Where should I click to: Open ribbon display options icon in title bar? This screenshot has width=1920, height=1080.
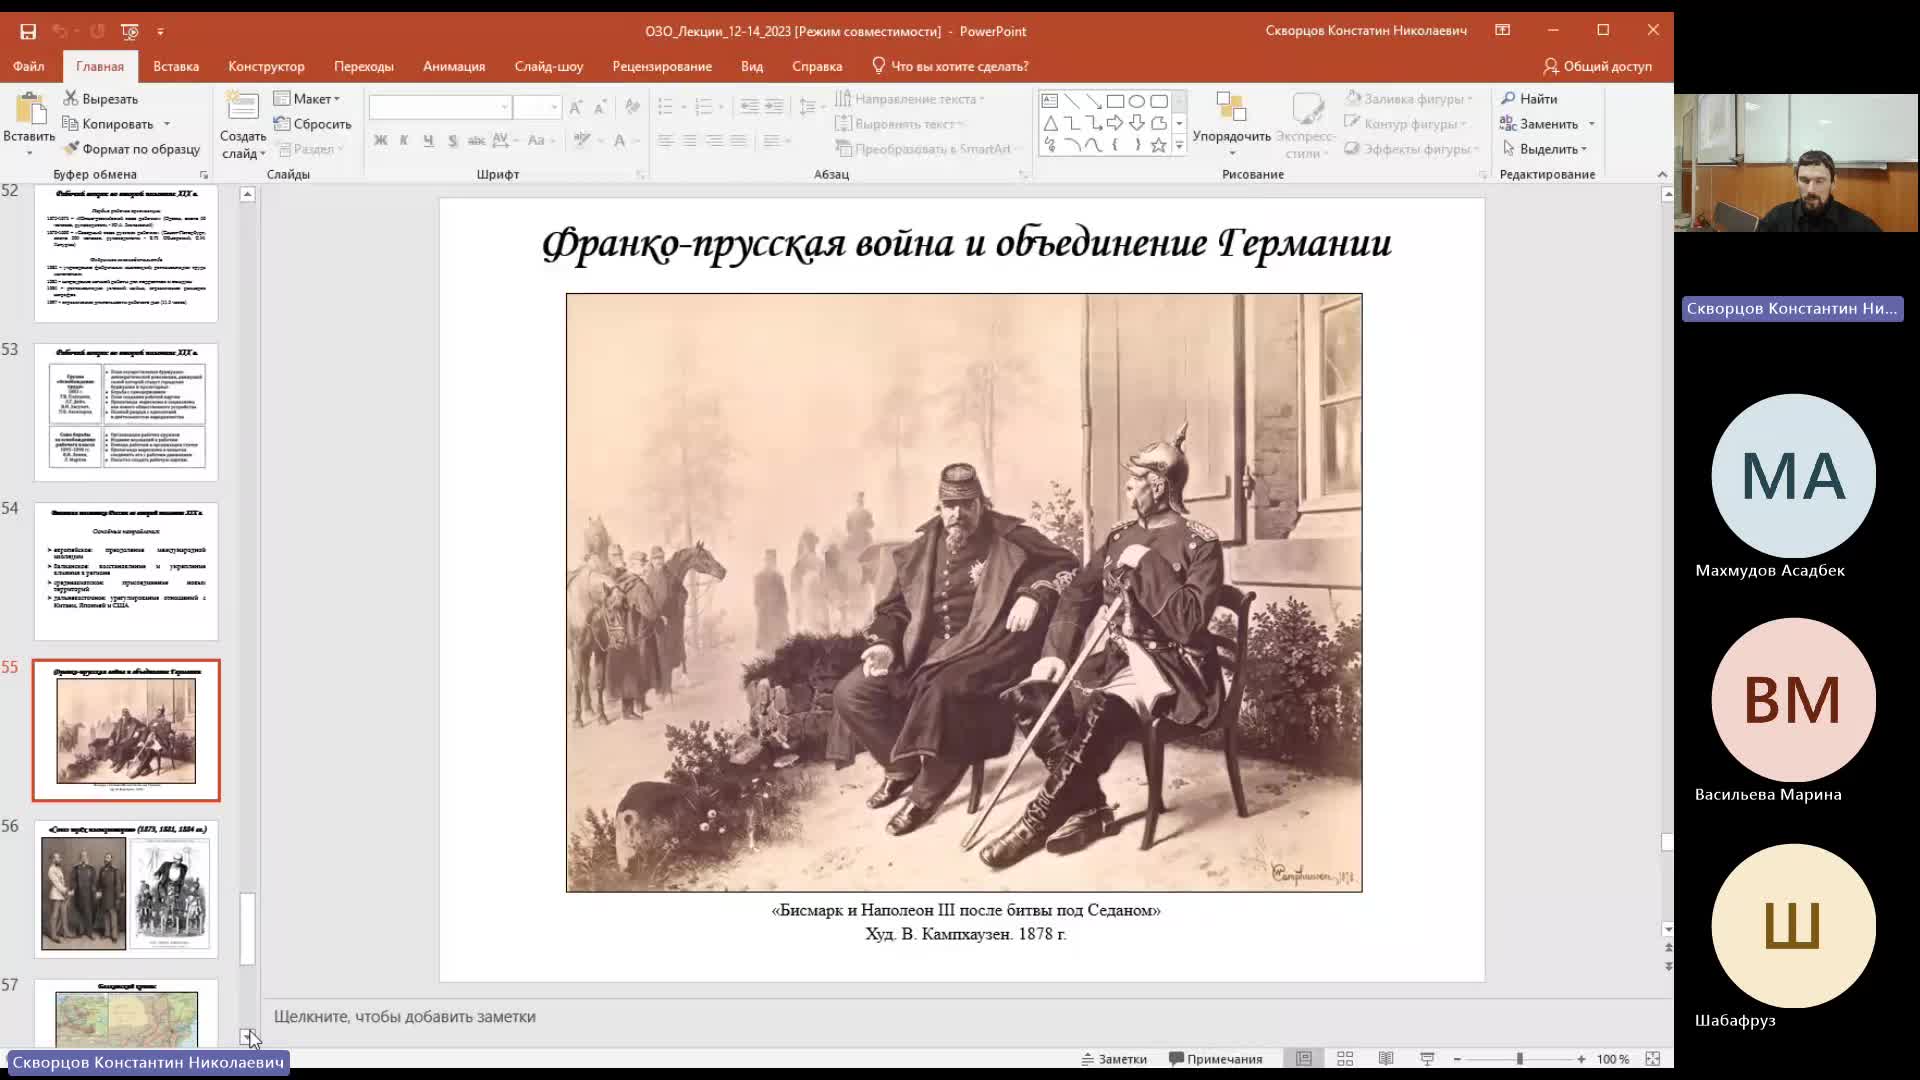point(1502,31)
